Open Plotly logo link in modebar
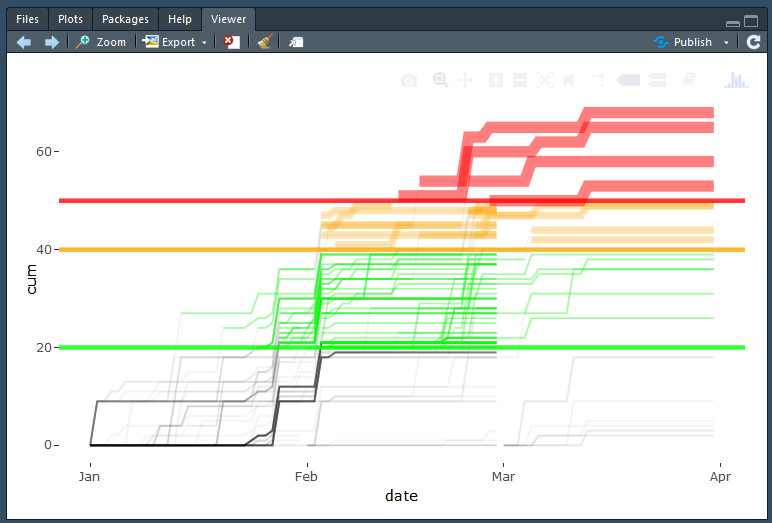 [x=736, y=80]
